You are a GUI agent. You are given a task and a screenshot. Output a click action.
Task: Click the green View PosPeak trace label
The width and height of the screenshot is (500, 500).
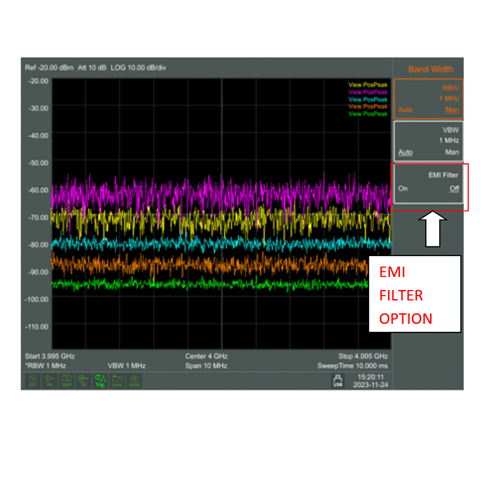pyautogui.click(x=368, y=114)
